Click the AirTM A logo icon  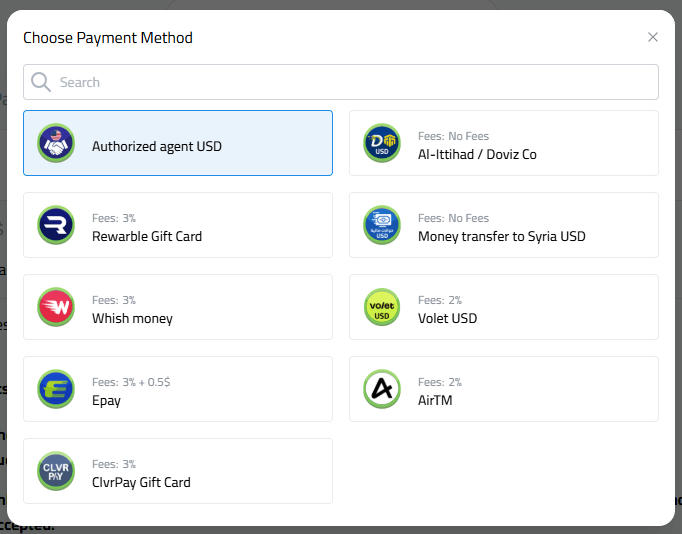382,389
